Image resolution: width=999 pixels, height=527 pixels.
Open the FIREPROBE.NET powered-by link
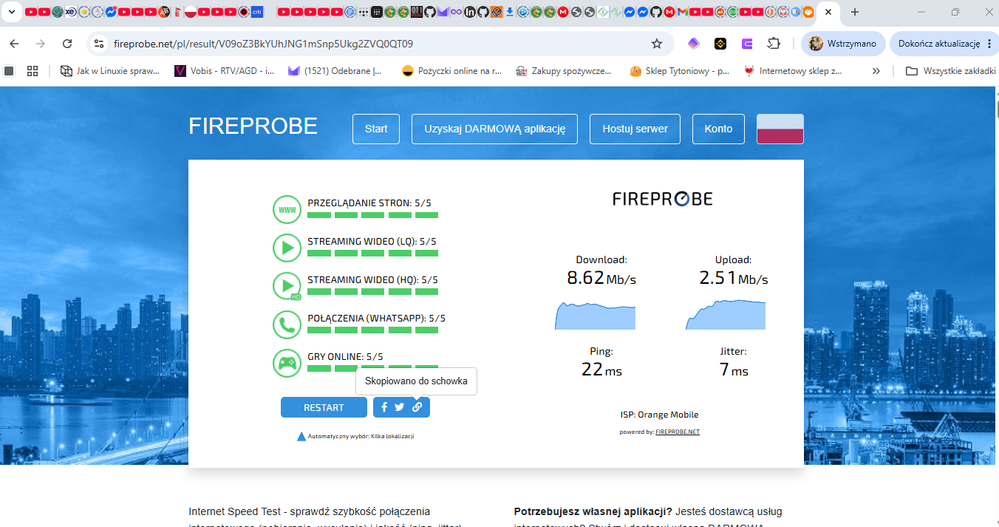click(x=677, y=432)
